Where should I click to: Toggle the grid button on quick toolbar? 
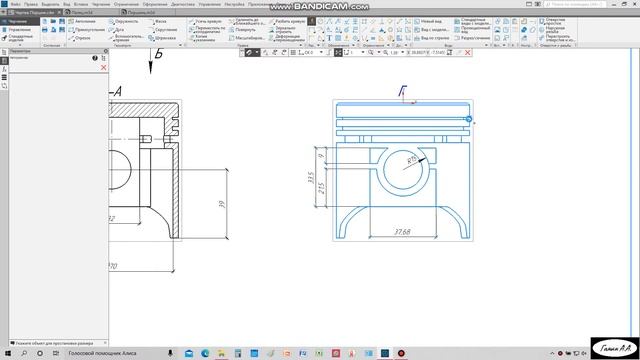coord(293,53)
